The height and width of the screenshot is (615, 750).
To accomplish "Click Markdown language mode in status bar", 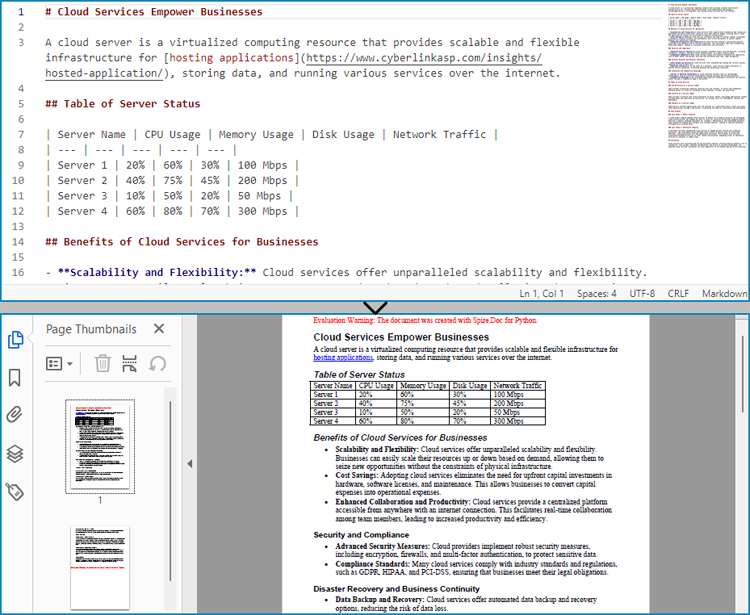I will pos(723,294).
